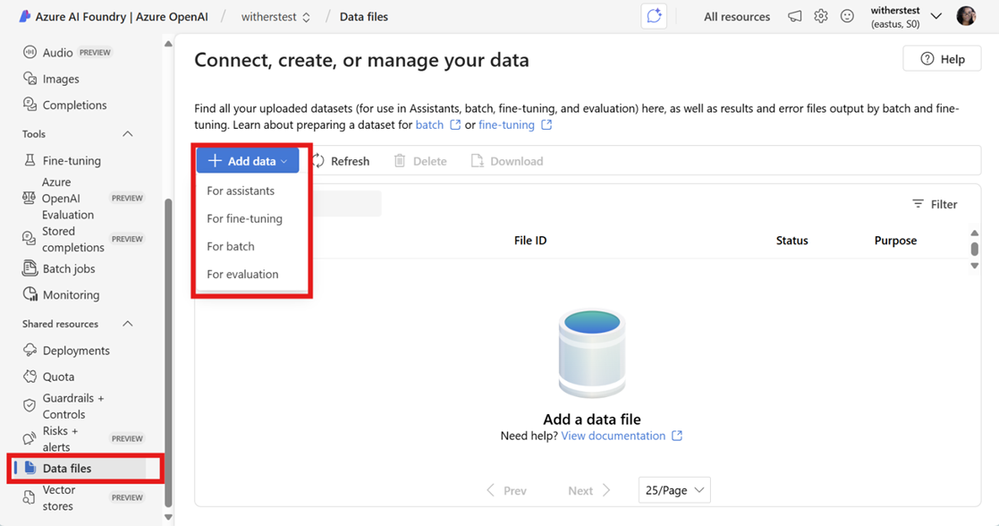The height and width of the screenshot is (526, 999).
Task: Click the table scroll down arrow
Action: [x=974, y=266]
